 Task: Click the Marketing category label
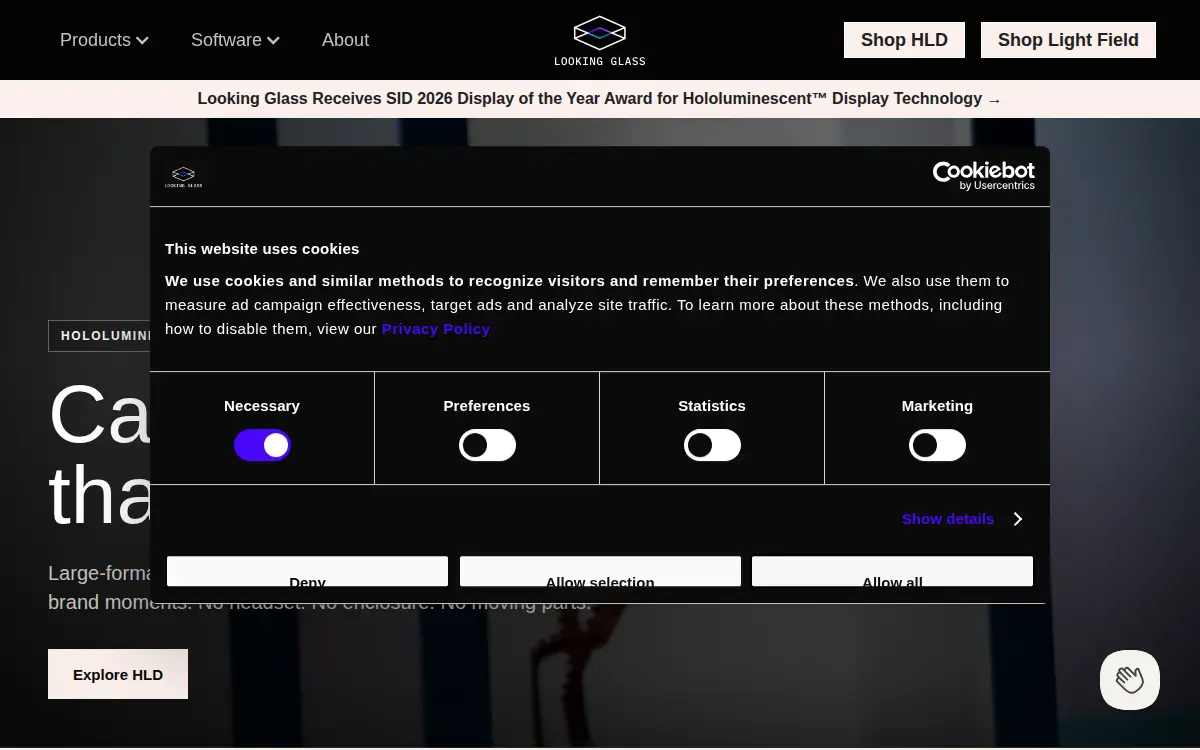pos(937,405)
